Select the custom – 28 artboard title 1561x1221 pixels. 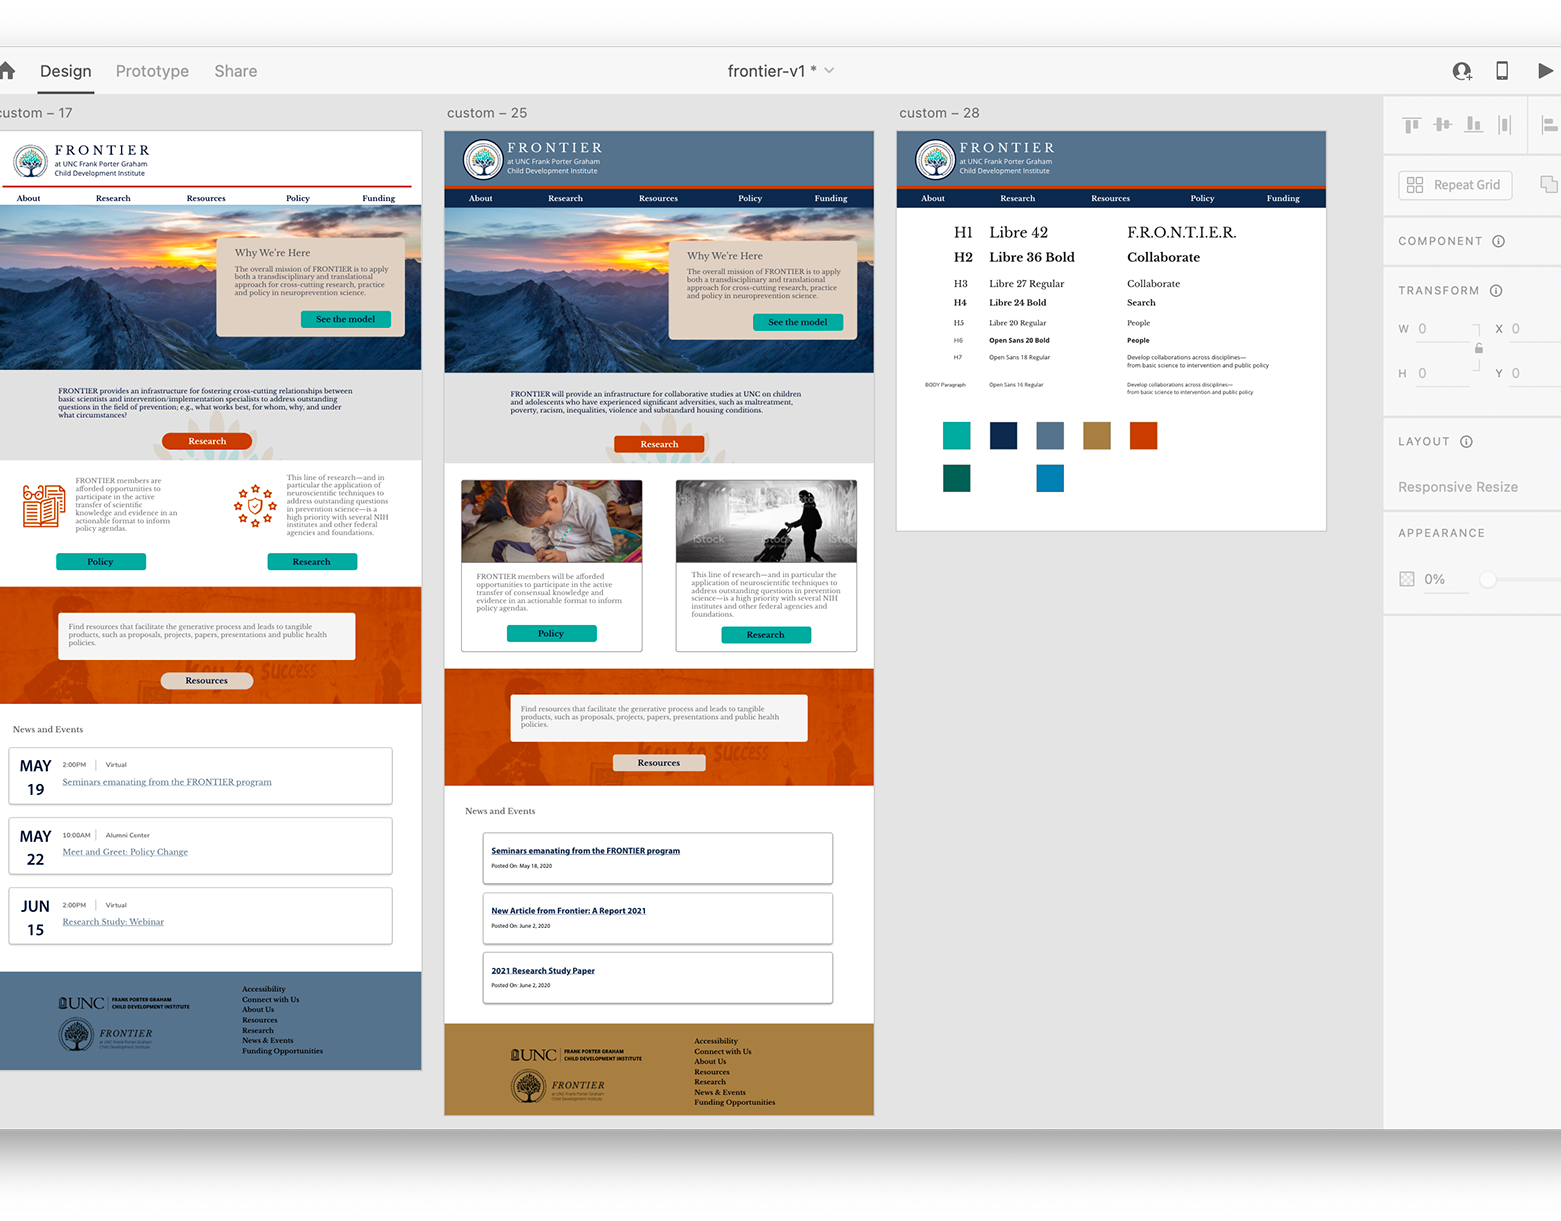coord(939,113)
